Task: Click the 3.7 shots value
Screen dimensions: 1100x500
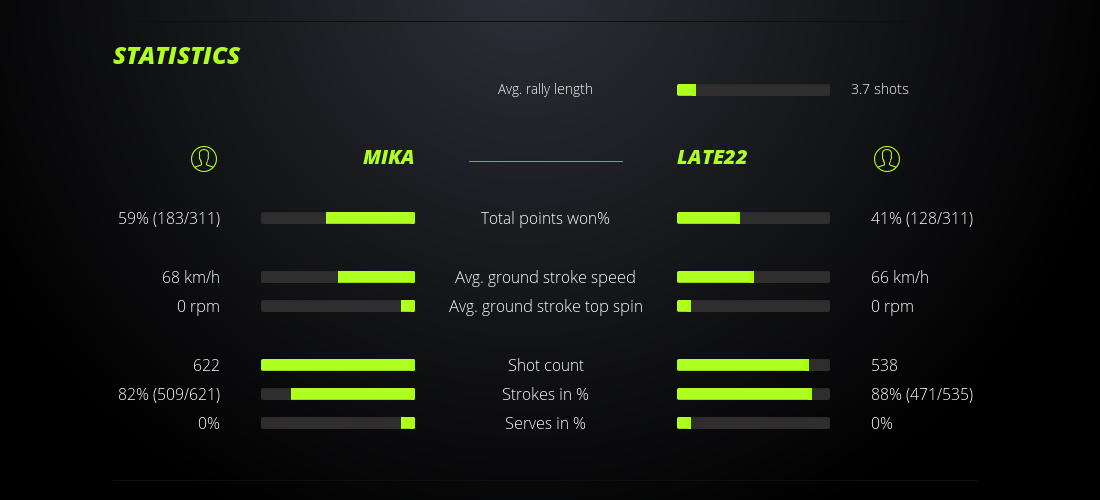Action: click(880, 89)
